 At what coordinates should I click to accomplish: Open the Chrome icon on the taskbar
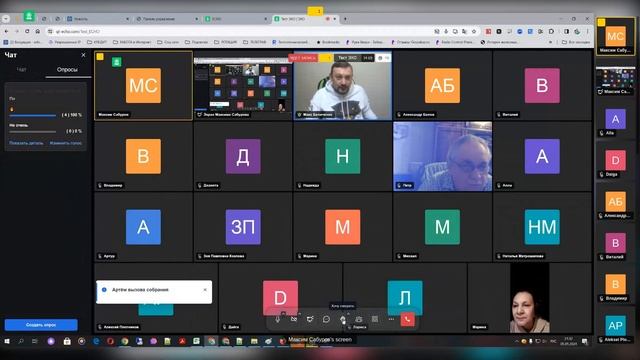point(124,341)
